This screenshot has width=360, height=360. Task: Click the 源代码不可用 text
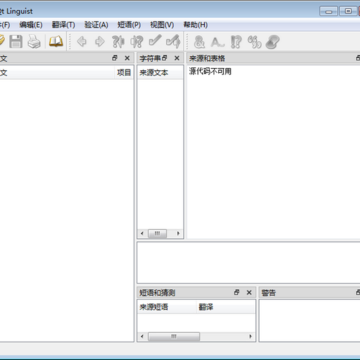[x=210, y=71]
